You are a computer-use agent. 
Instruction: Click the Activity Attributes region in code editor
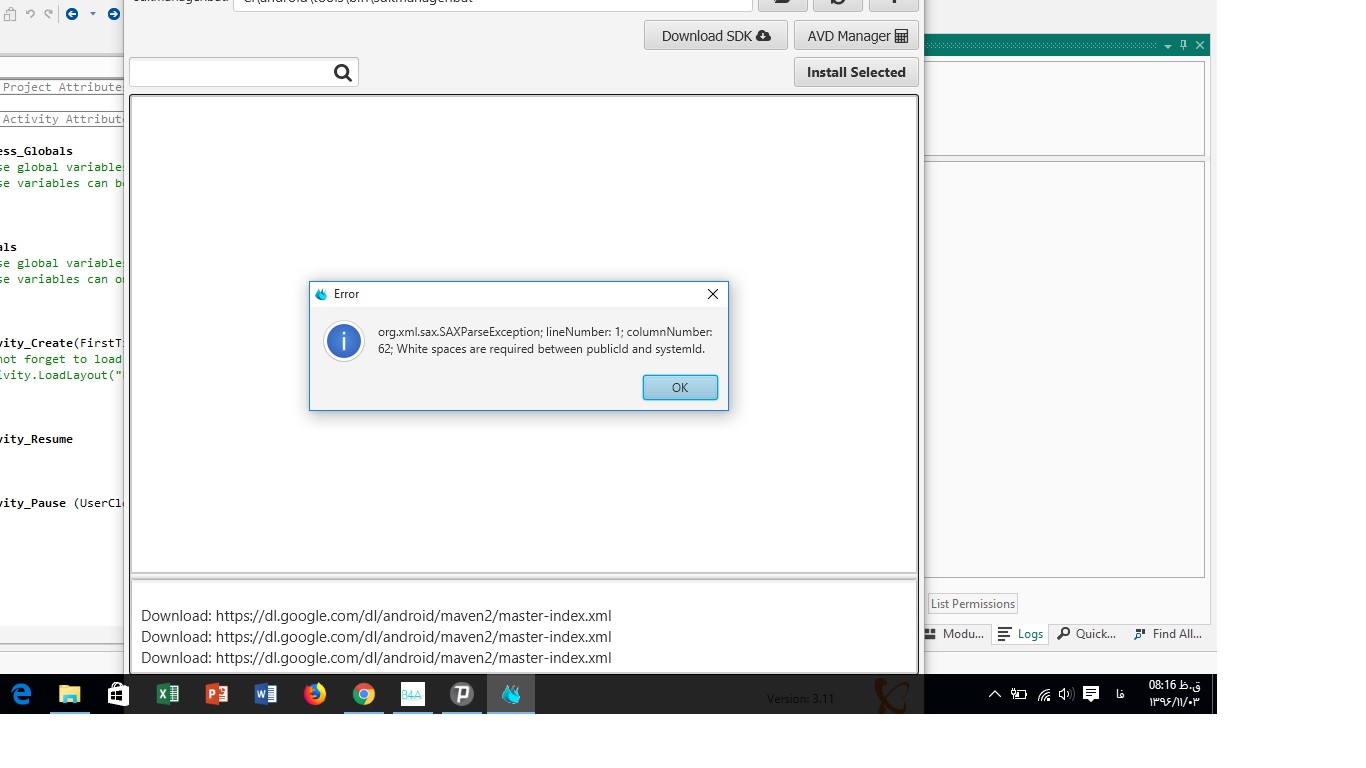point(63,119)
